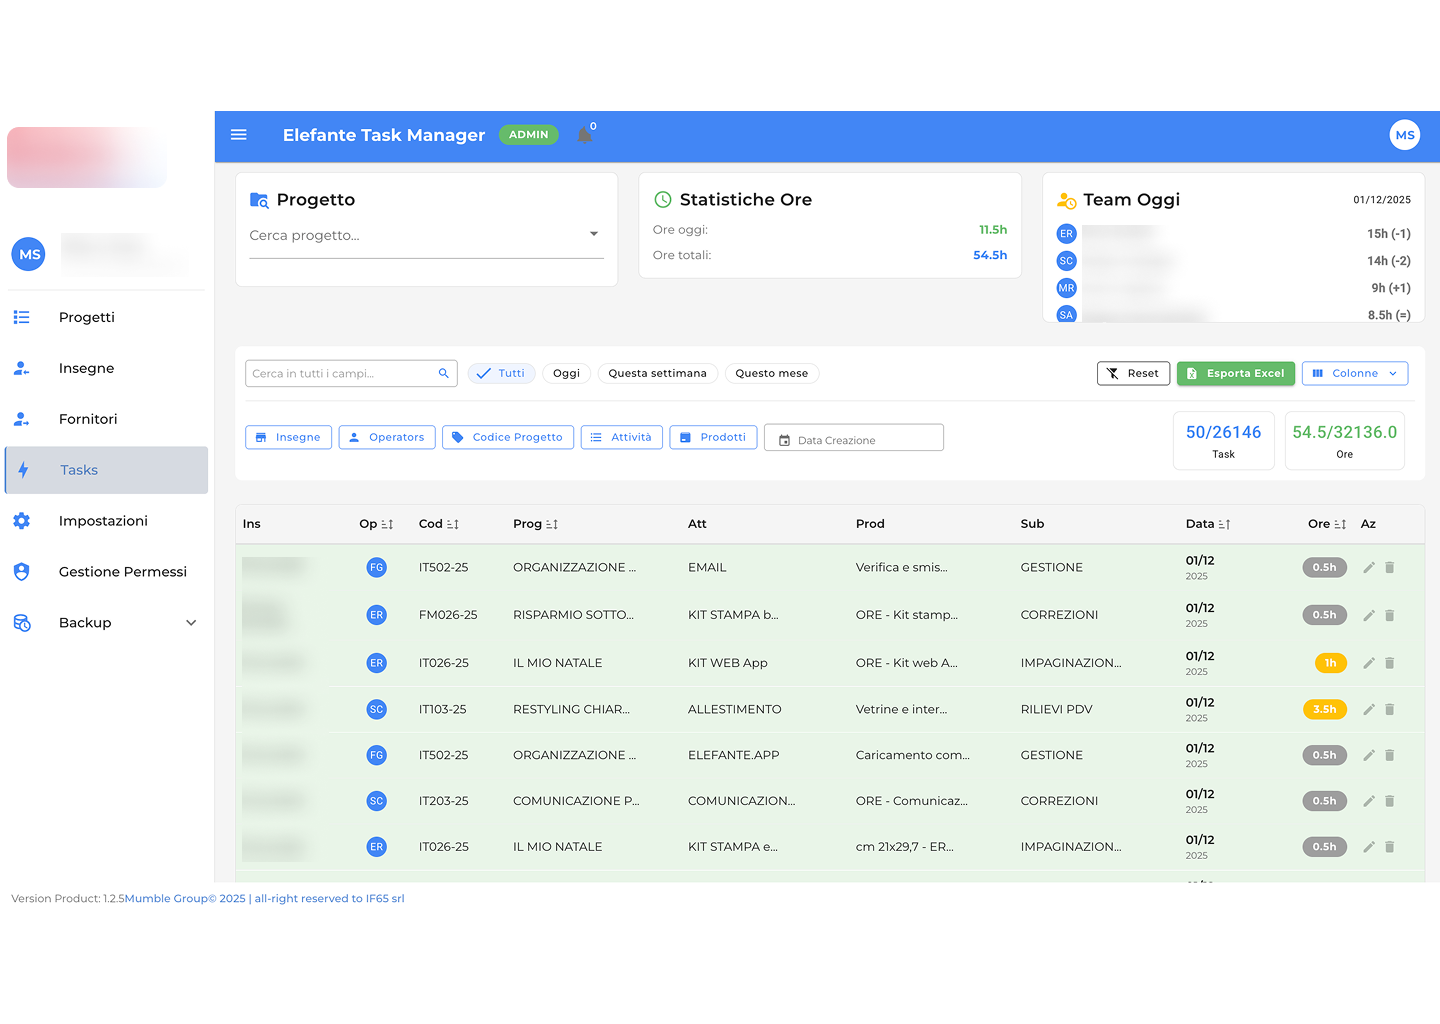Expand the Cerca progetto dropdown
1440x1024 pixels.
click(x=593, y=235)
